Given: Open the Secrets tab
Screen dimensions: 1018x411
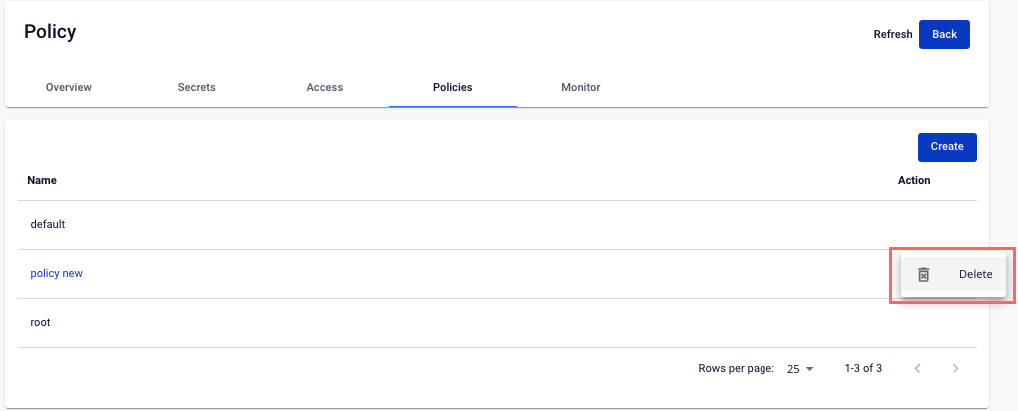Looking at the screenshot, I should (x=197, y=87).
